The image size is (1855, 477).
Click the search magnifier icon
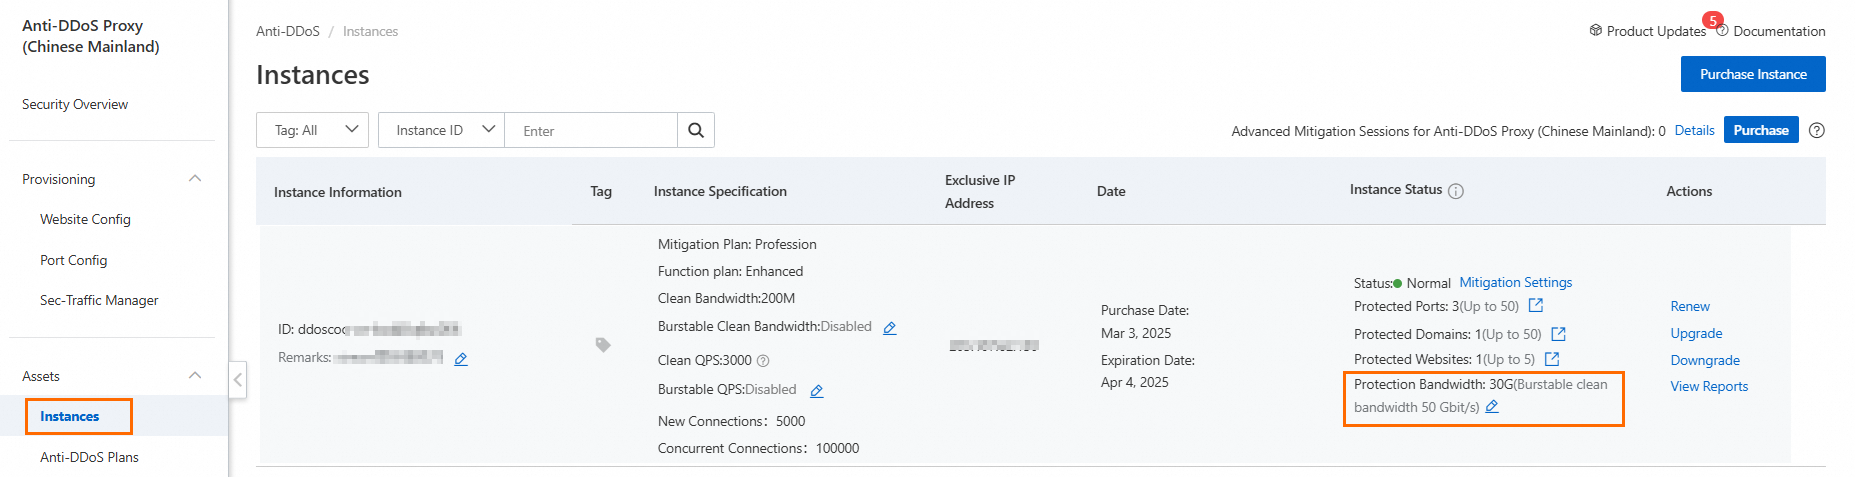click(696, 130)
